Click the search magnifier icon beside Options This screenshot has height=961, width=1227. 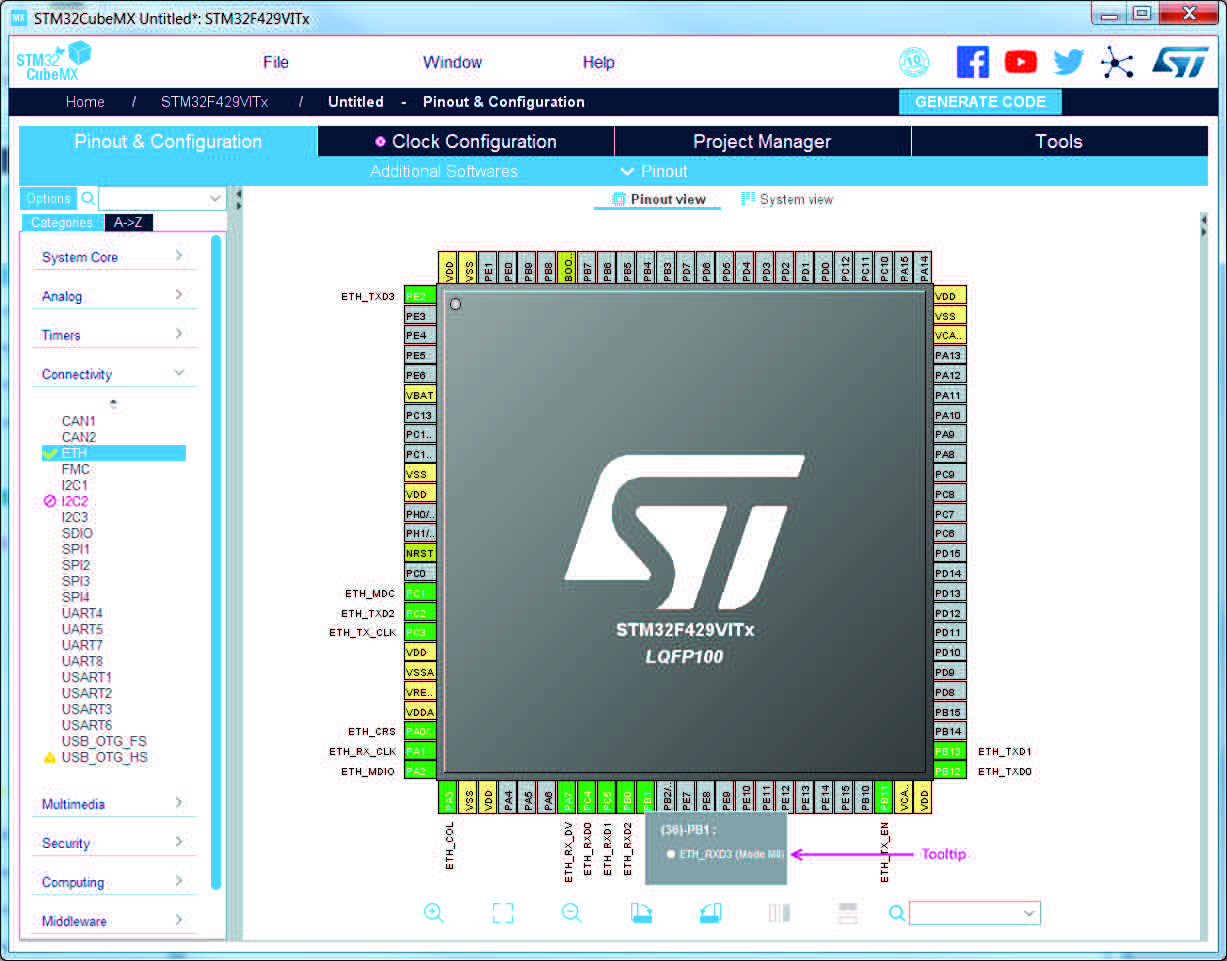tap(88, 198)
